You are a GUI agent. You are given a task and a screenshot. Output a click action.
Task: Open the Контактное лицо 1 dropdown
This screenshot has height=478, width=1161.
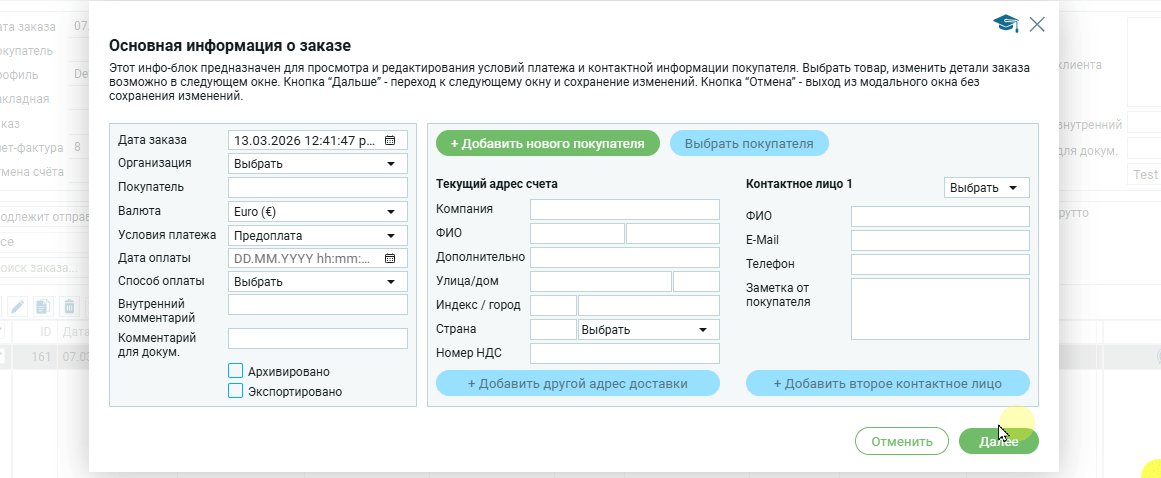[986, 188]
